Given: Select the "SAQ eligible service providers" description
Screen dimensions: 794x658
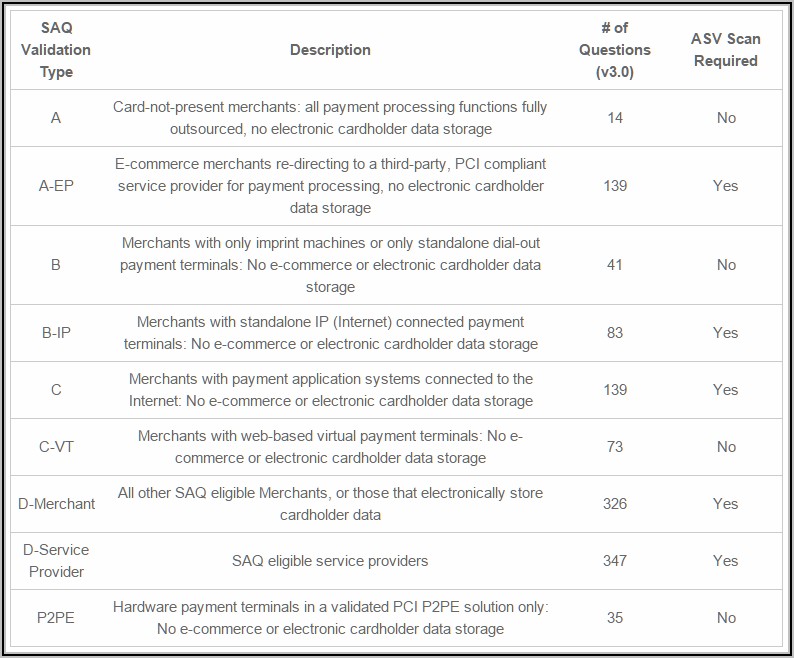Looking at the screenshot, I should coord(330,561).
